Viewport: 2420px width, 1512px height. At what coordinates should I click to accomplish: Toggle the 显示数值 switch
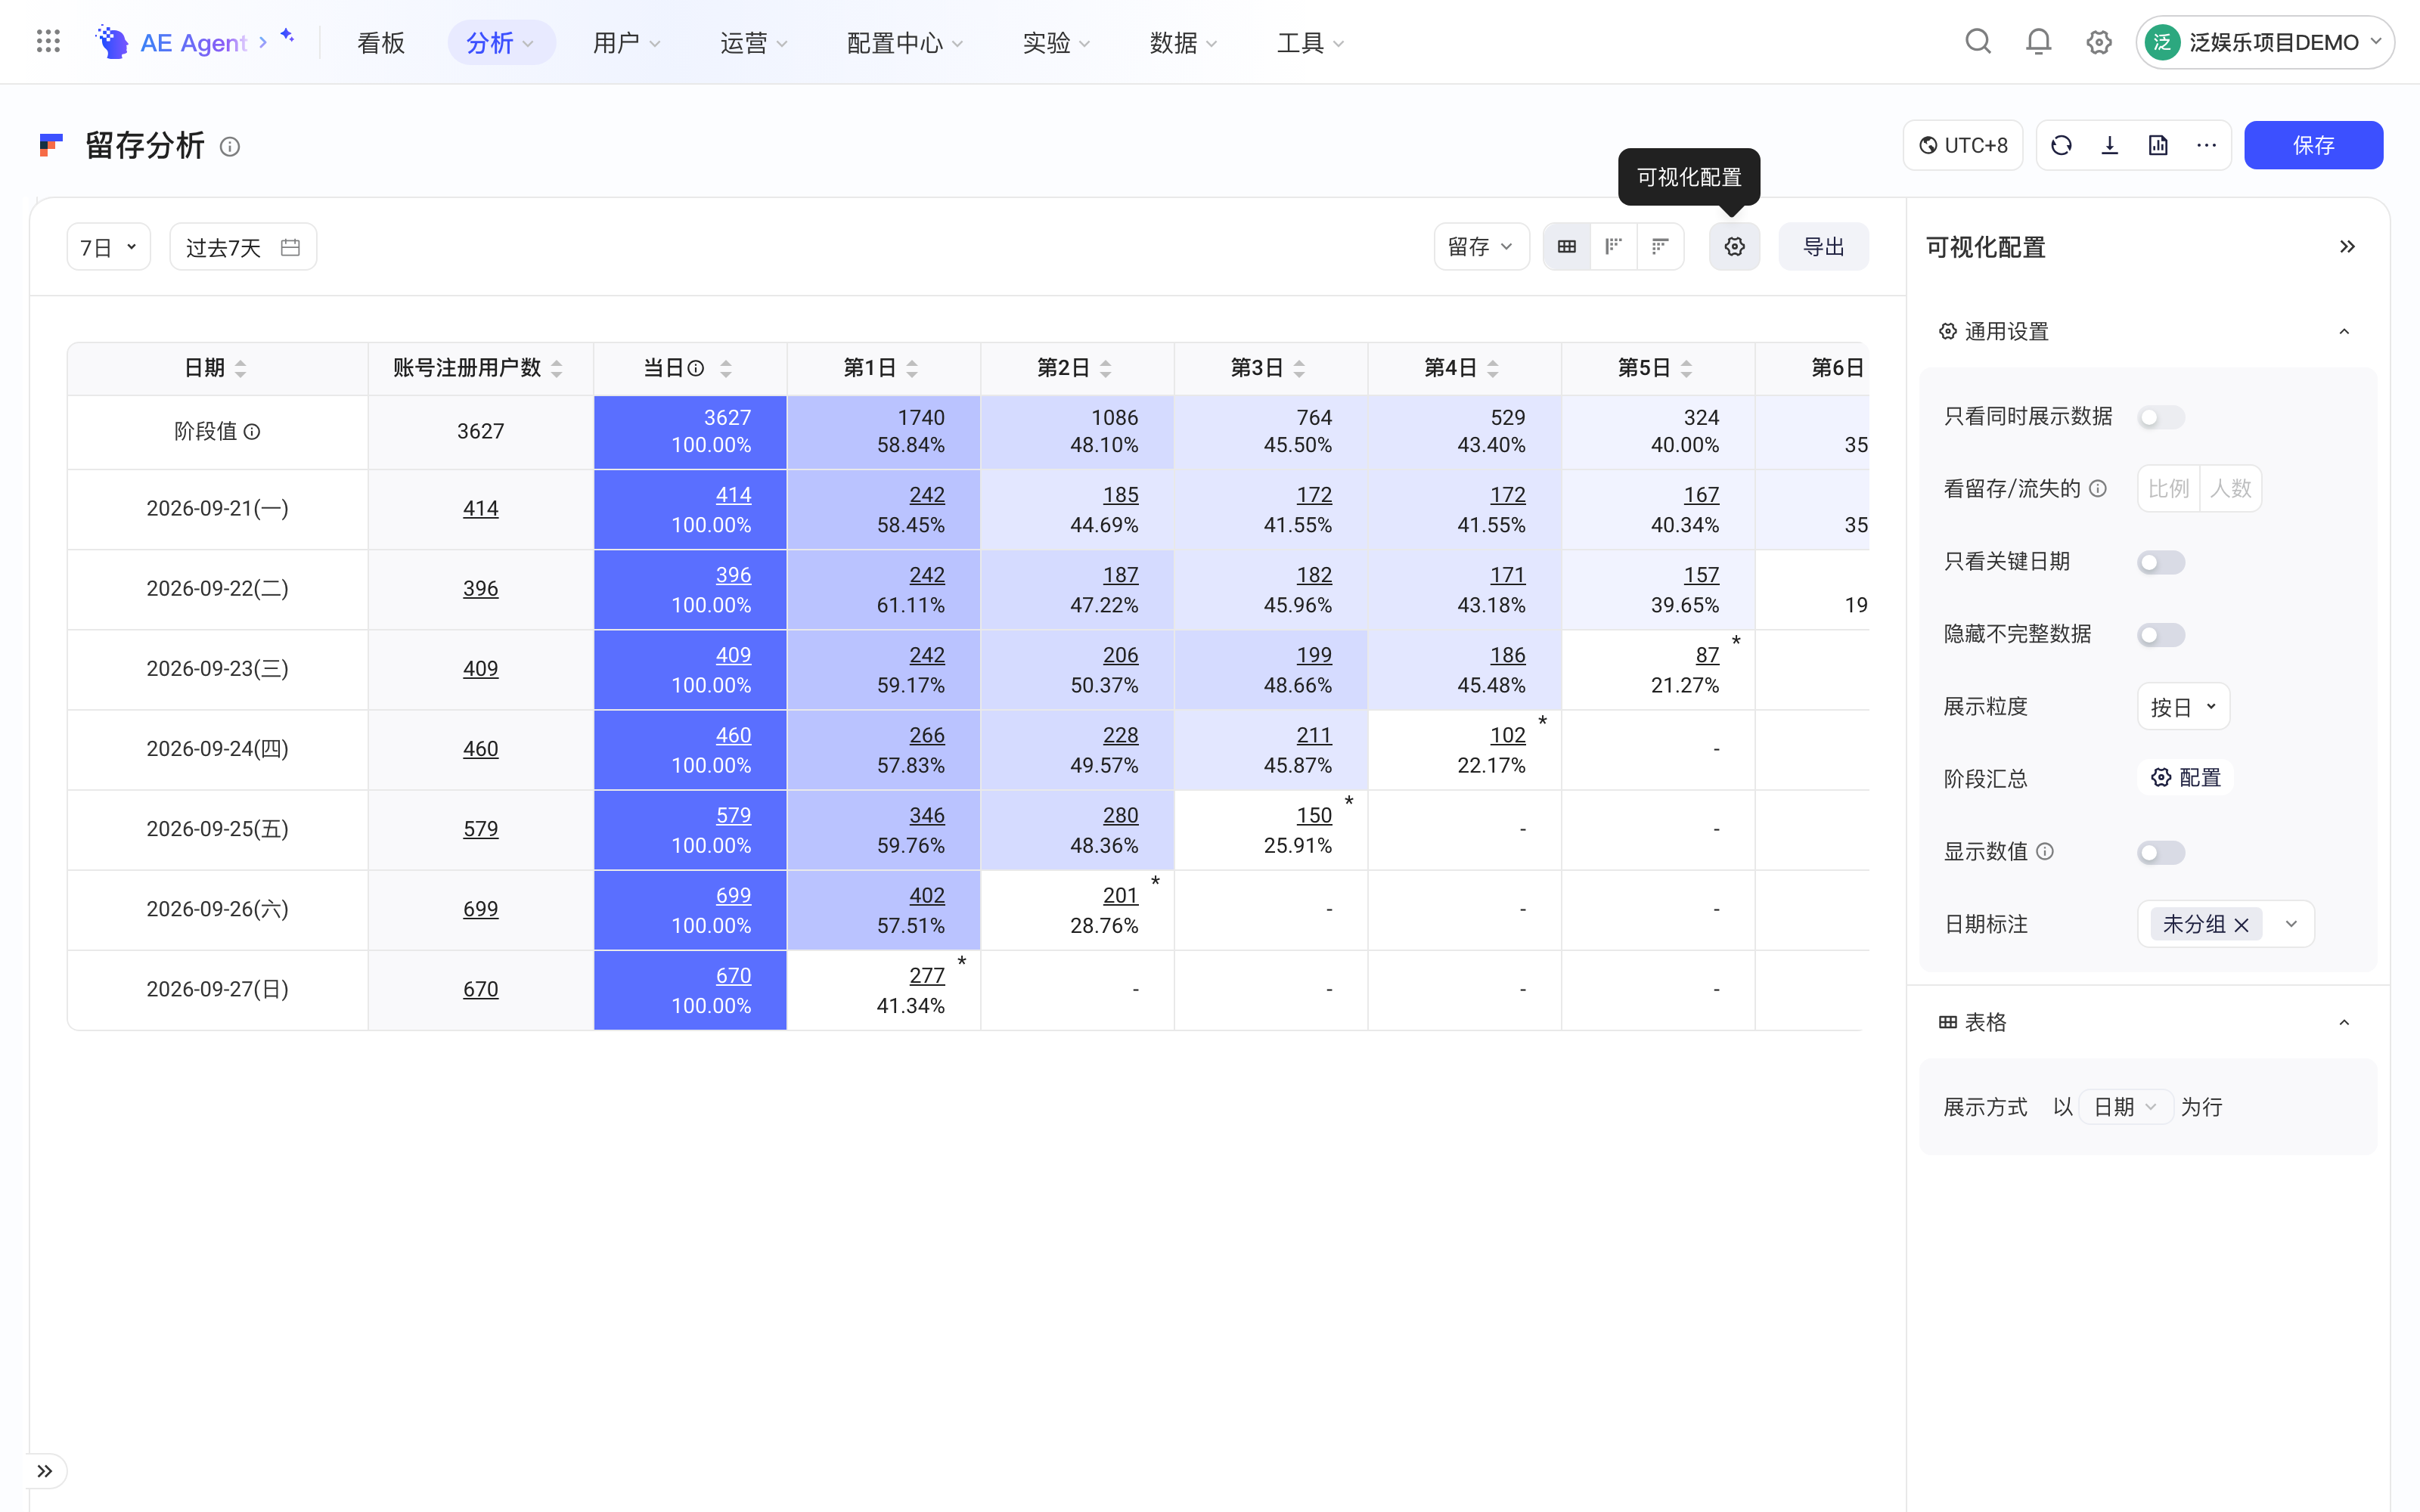coord(2160,853)
